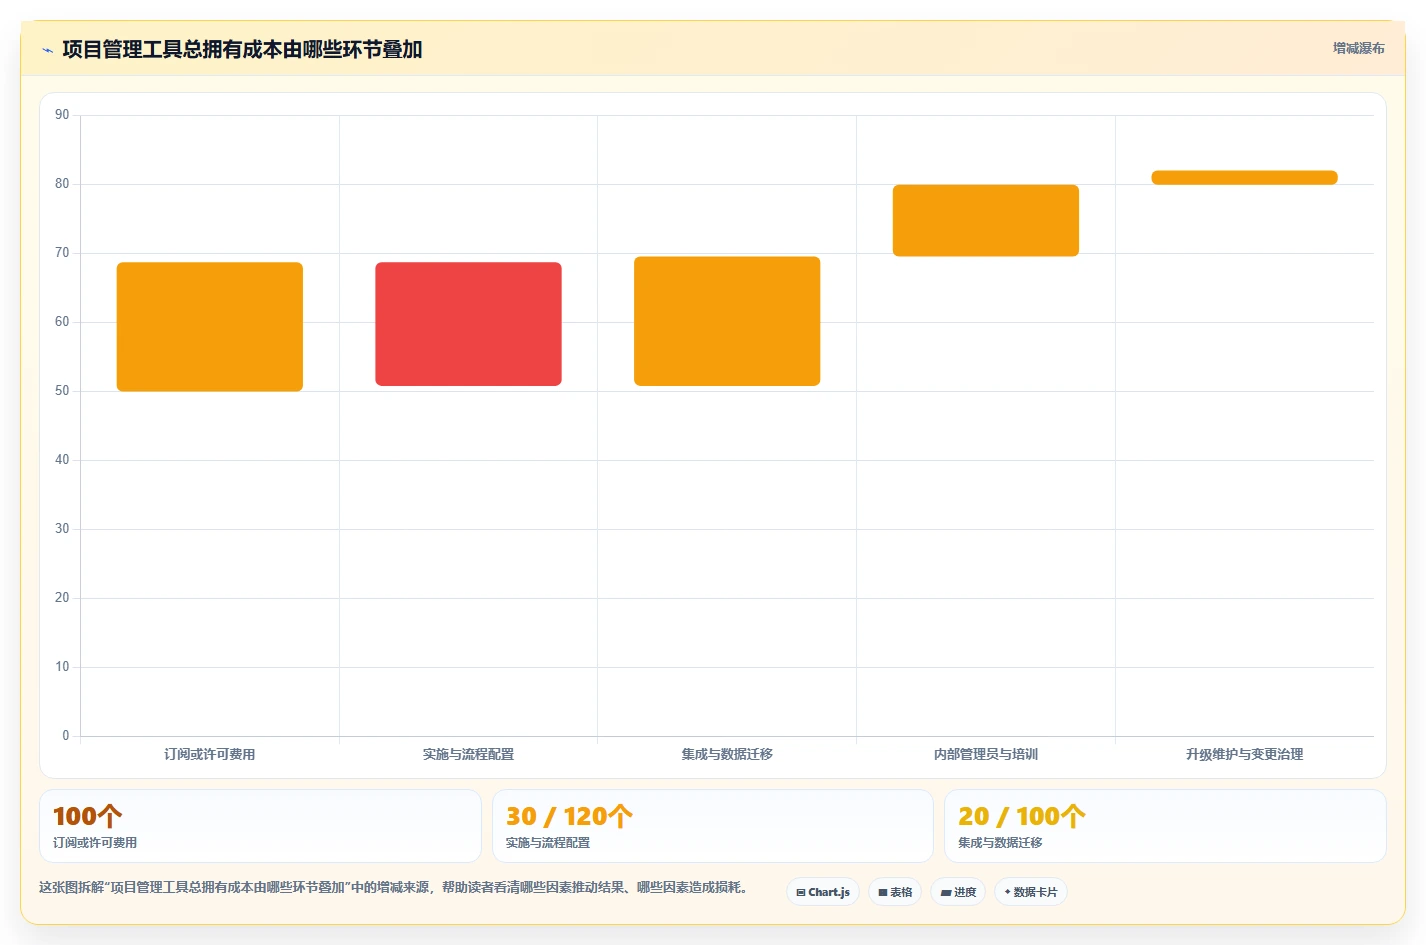Select the 集成与数据迁移 orange bar

727,321
